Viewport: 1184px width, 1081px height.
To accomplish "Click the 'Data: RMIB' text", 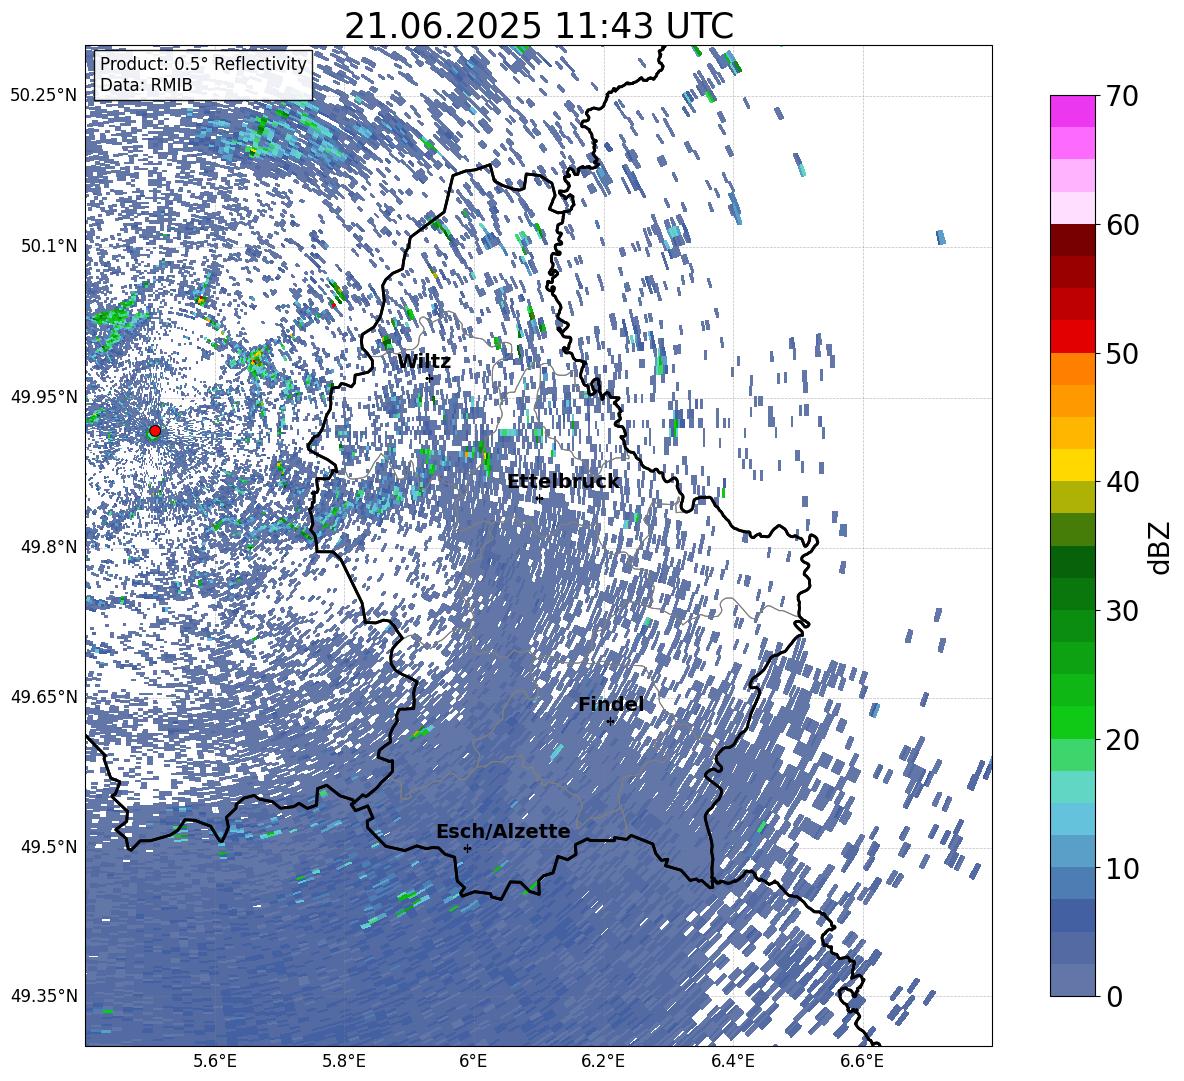I will coord(146,85).
